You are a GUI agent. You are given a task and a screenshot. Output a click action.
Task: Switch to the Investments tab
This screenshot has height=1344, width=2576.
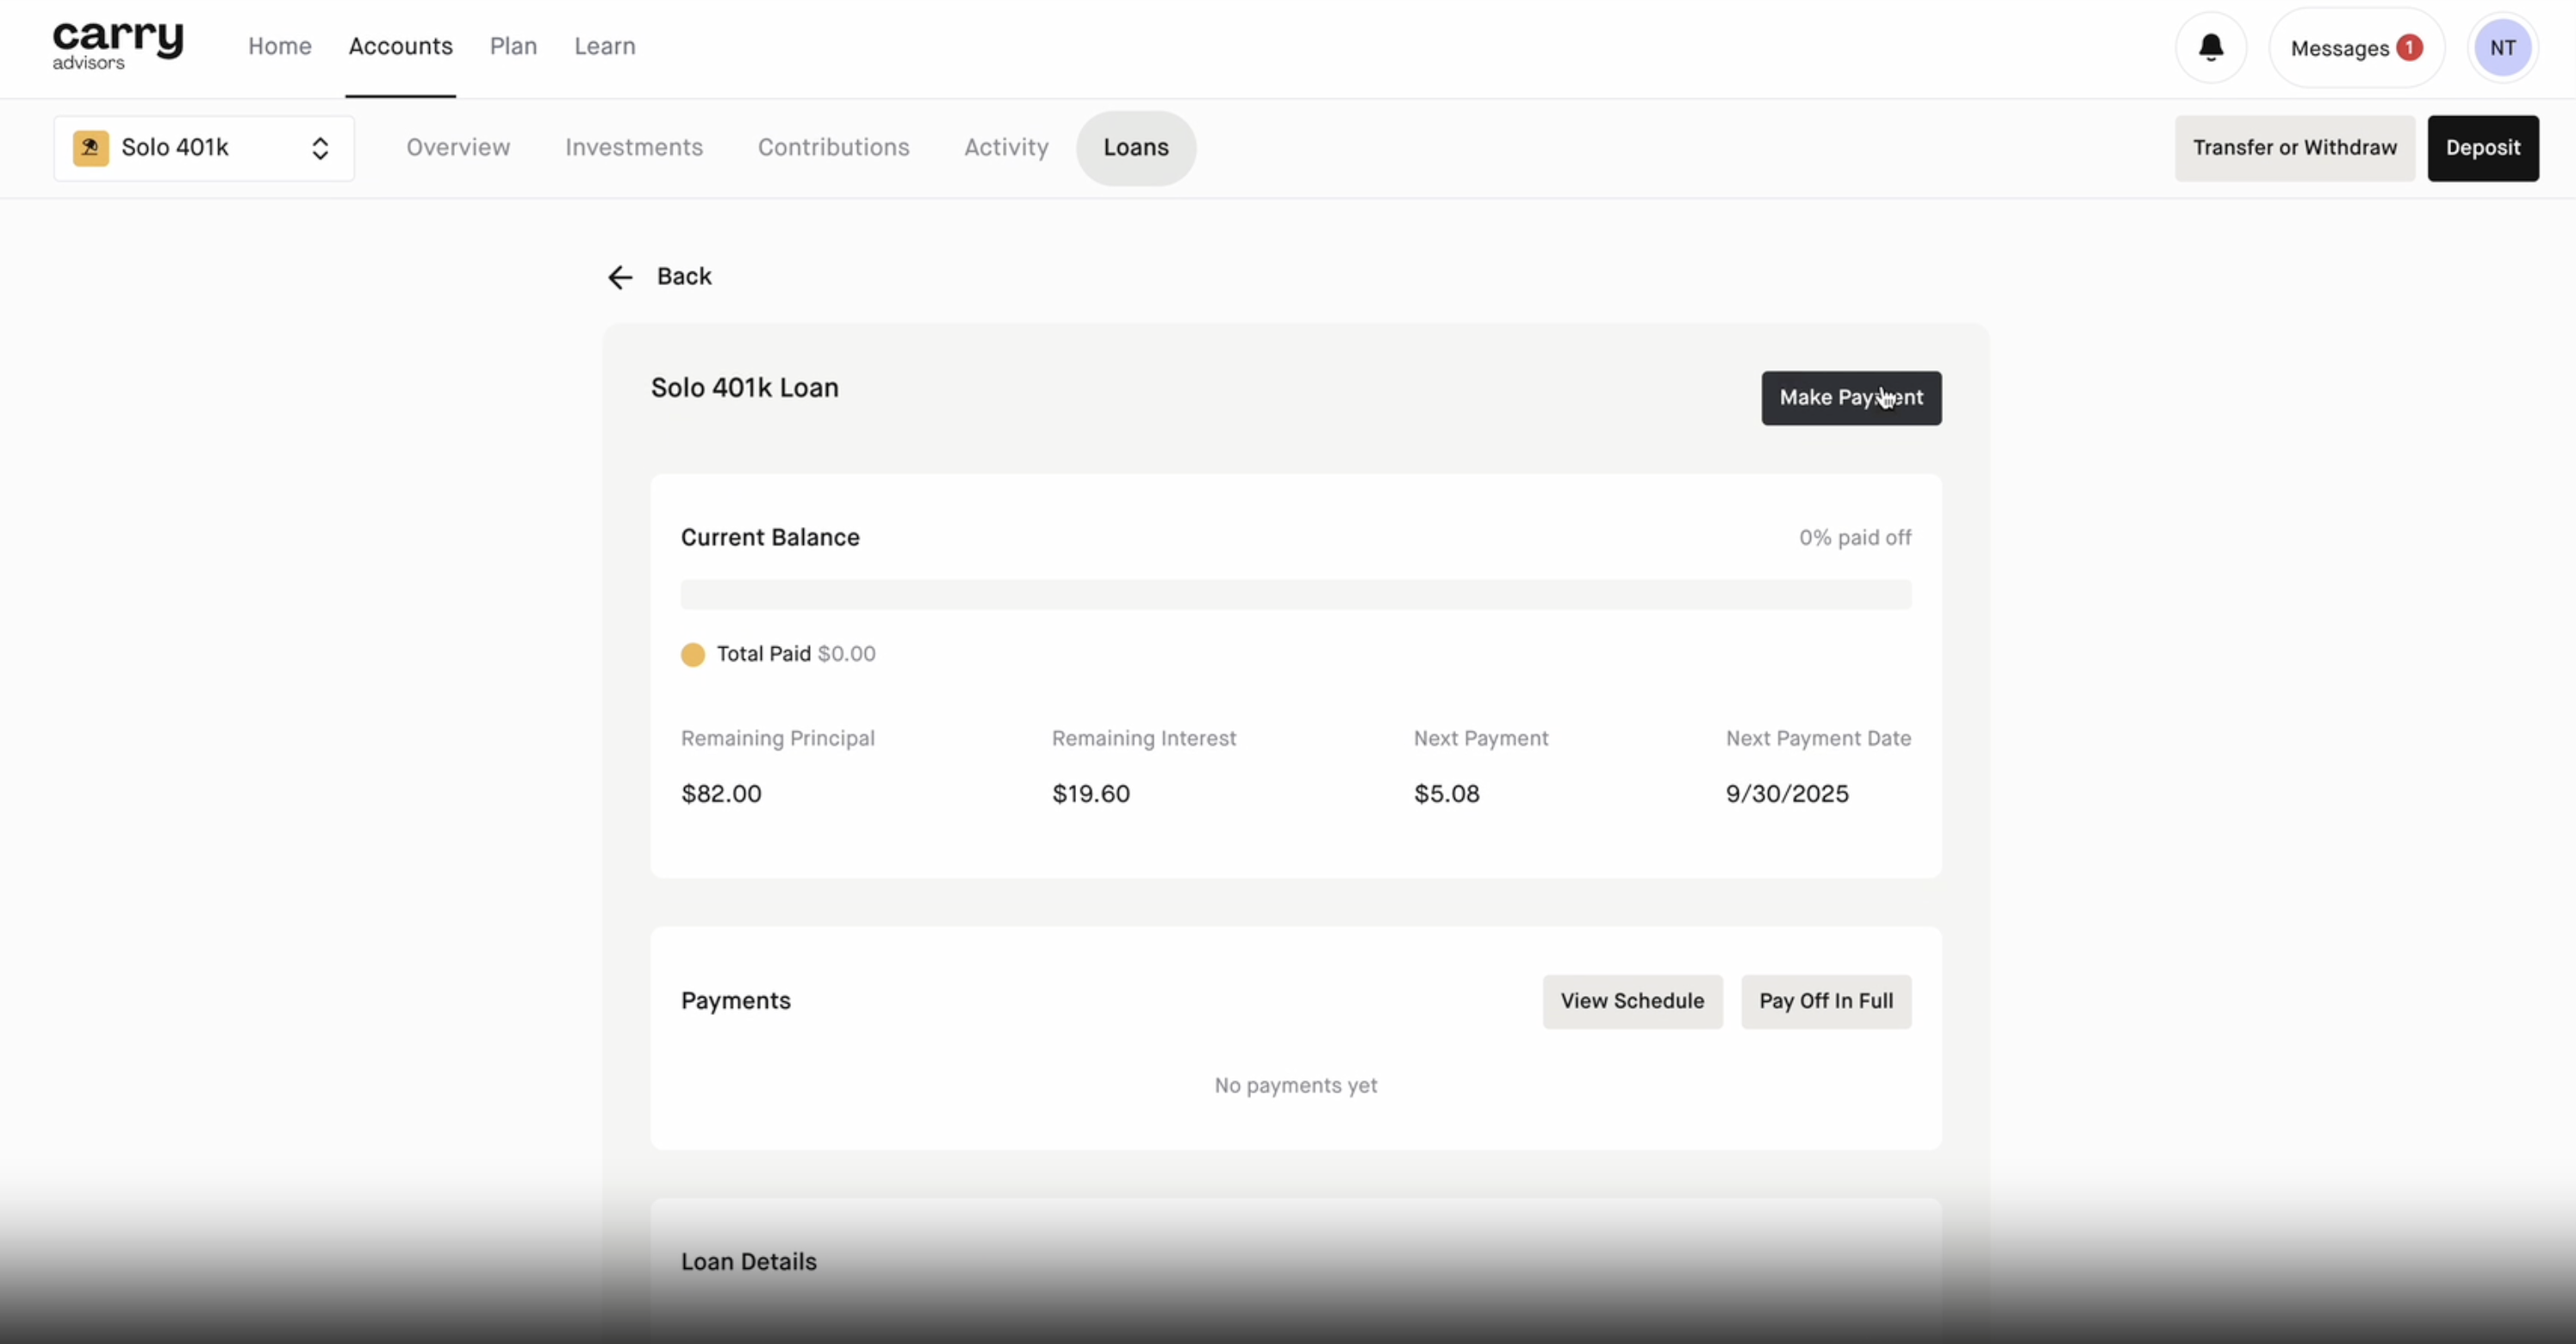click(634, 147)
